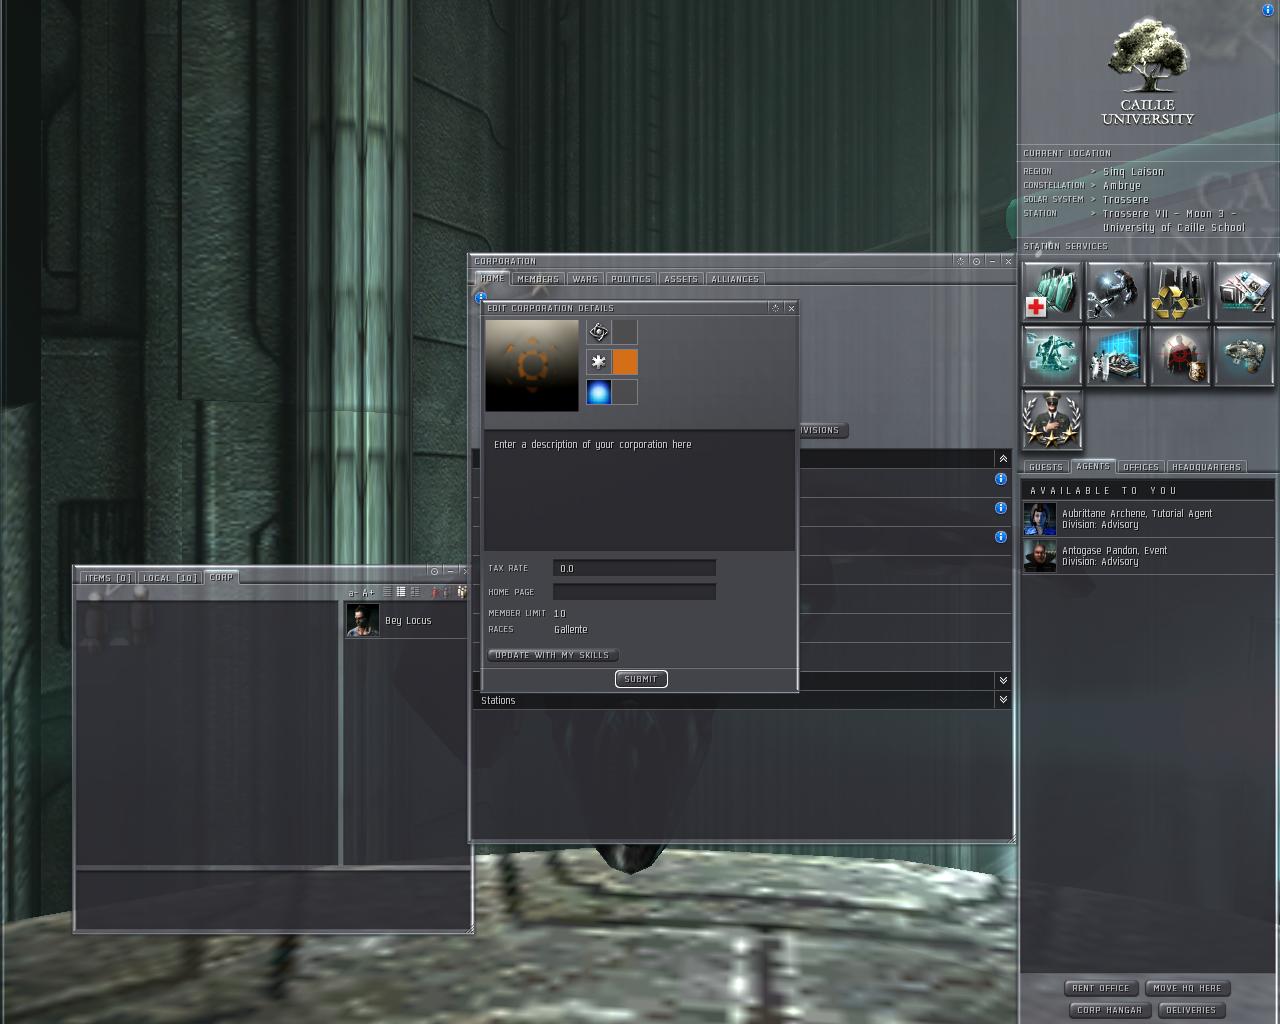Show the Headquarters tab

tap(1206, 467)
